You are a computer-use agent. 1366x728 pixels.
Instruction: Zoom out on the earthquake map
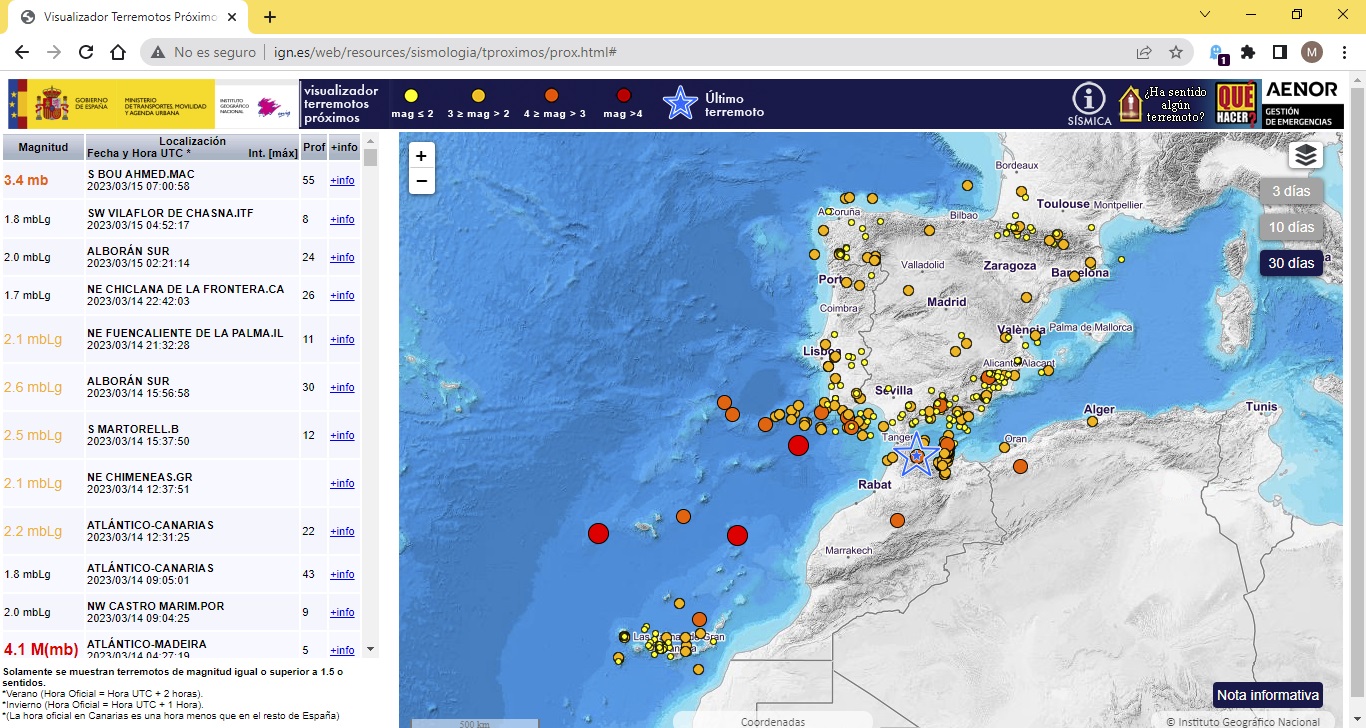pyautogui.click(x=421, y=181)
